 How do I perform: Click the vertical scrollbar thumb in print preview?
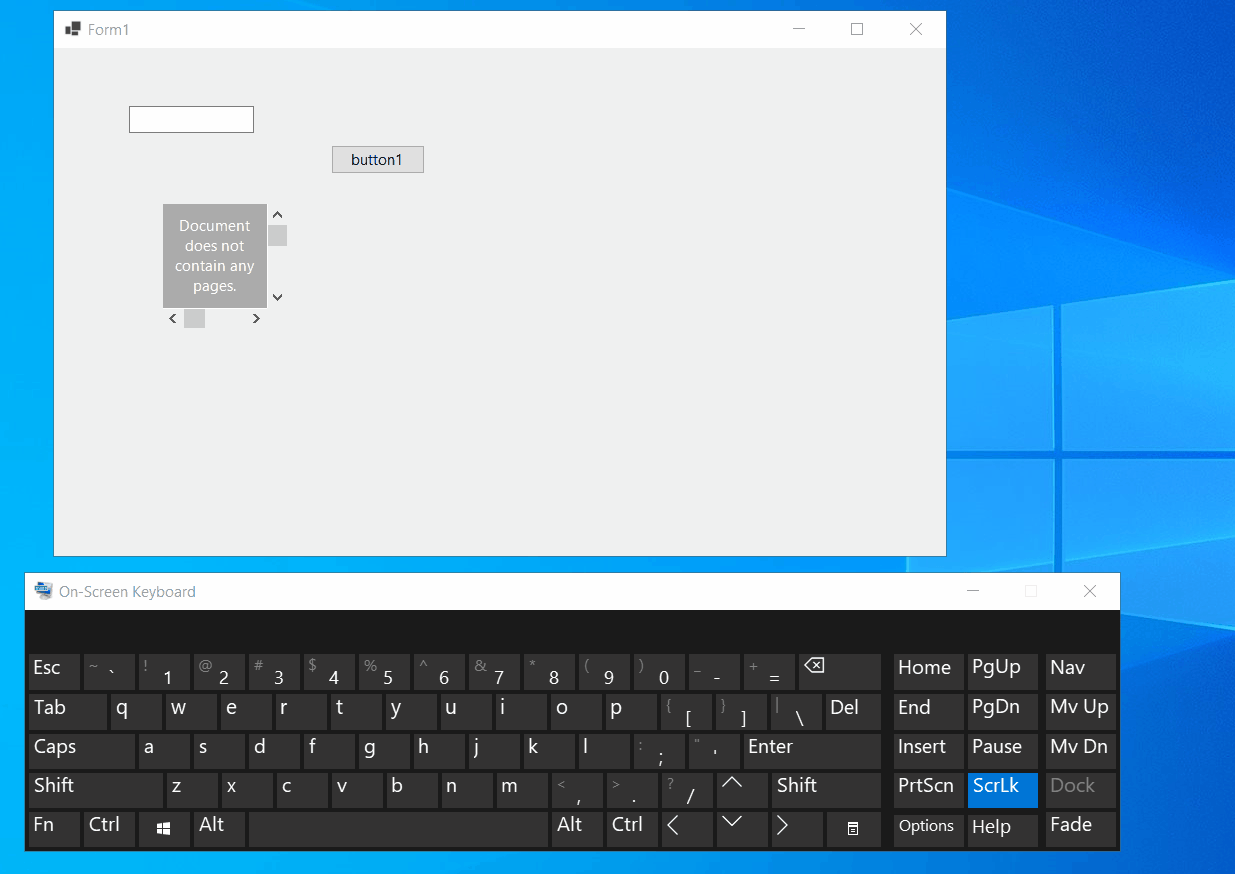[278, 236]
